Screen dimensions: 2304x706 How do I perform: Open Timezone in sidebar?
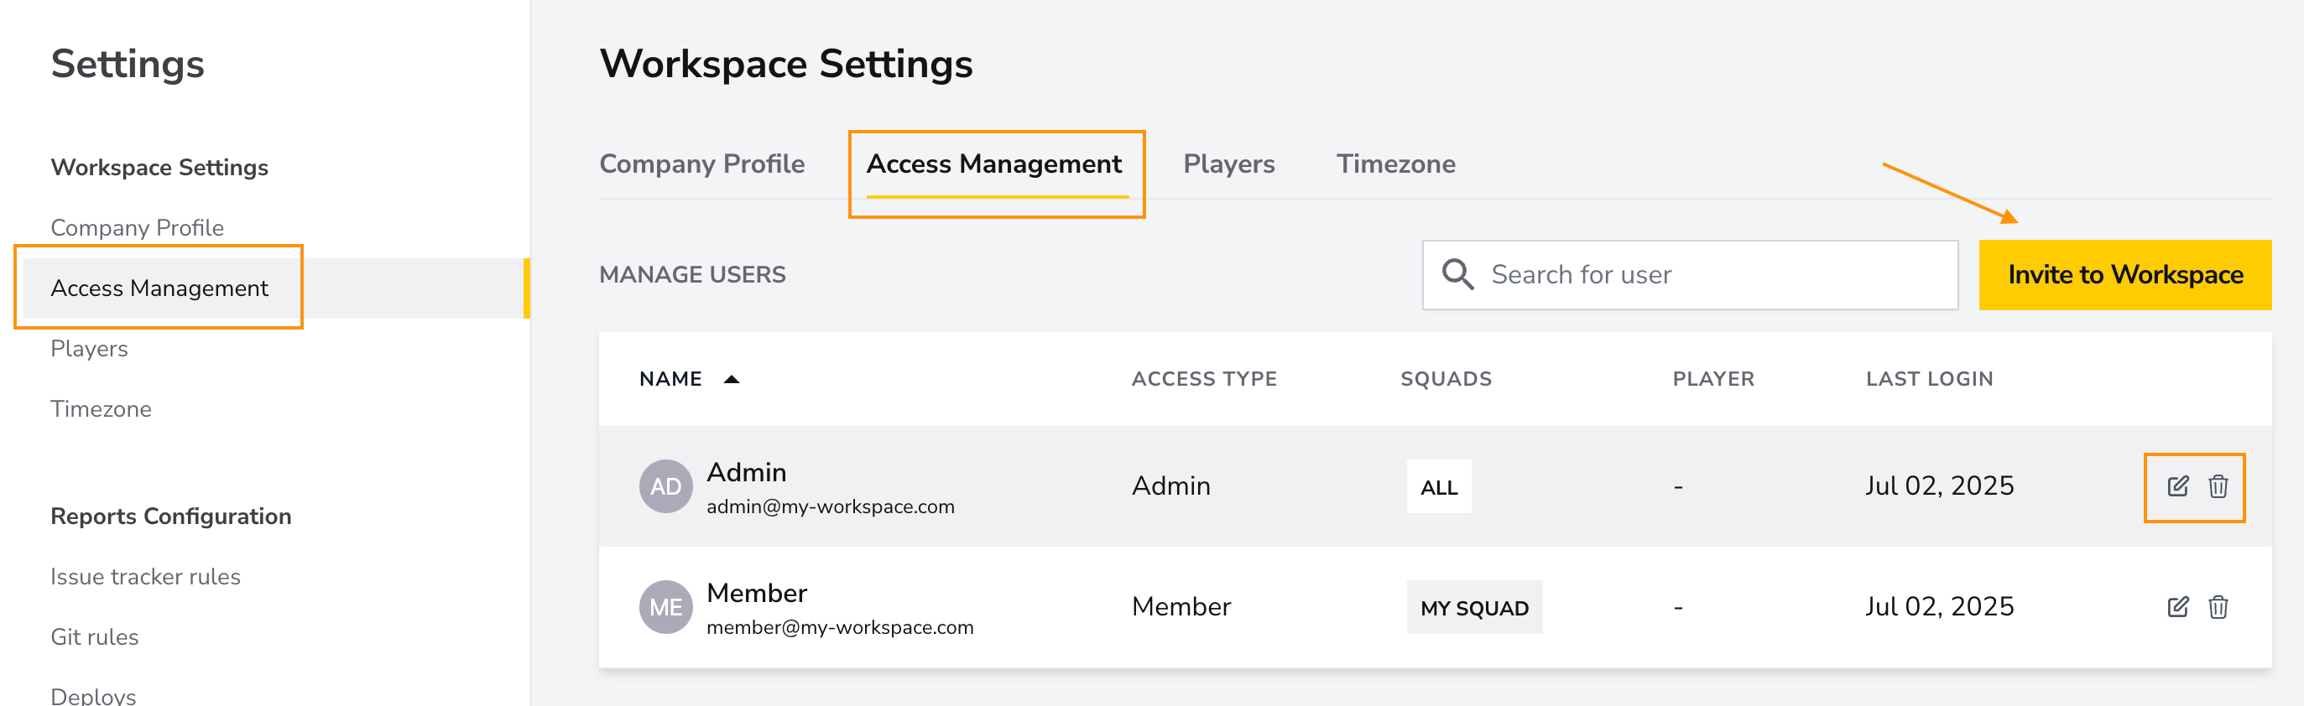101,409
